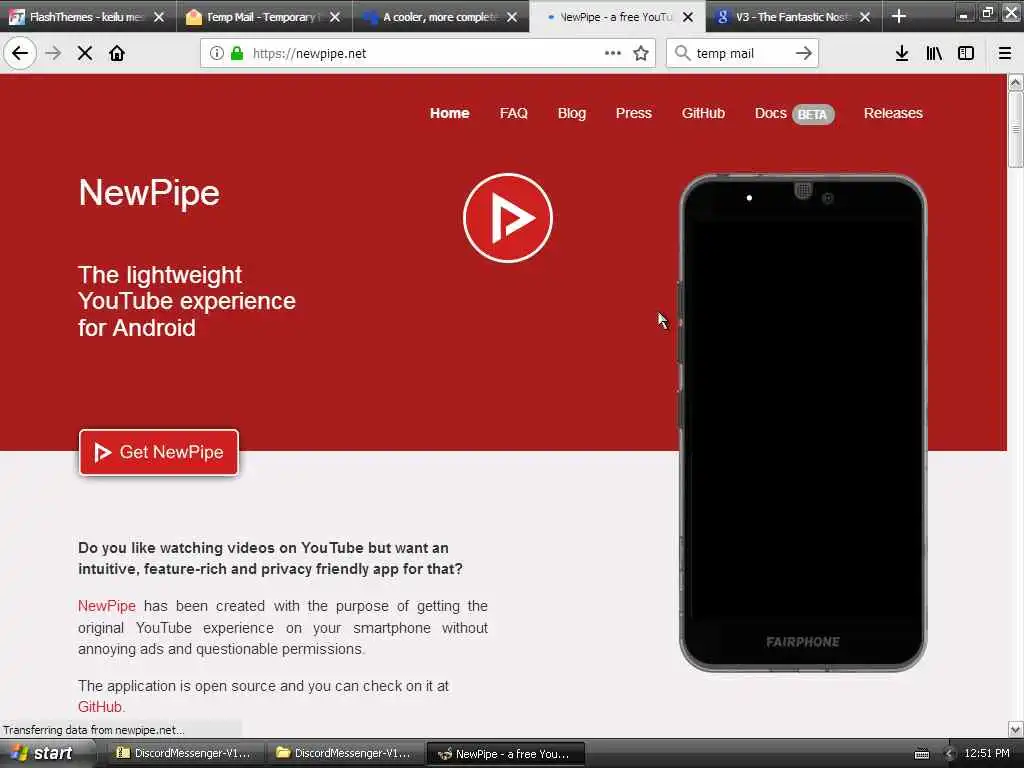Viewport: 1024px width, 768px height.
Task: Open the downloads panel icon
Action: [x=902, y=53]
